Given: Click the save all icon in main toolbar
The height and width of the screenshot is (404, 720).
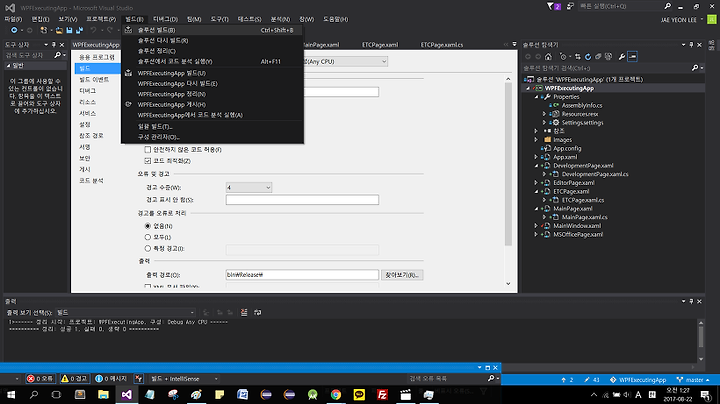Looking at the screenshot, I should point(79,30).
